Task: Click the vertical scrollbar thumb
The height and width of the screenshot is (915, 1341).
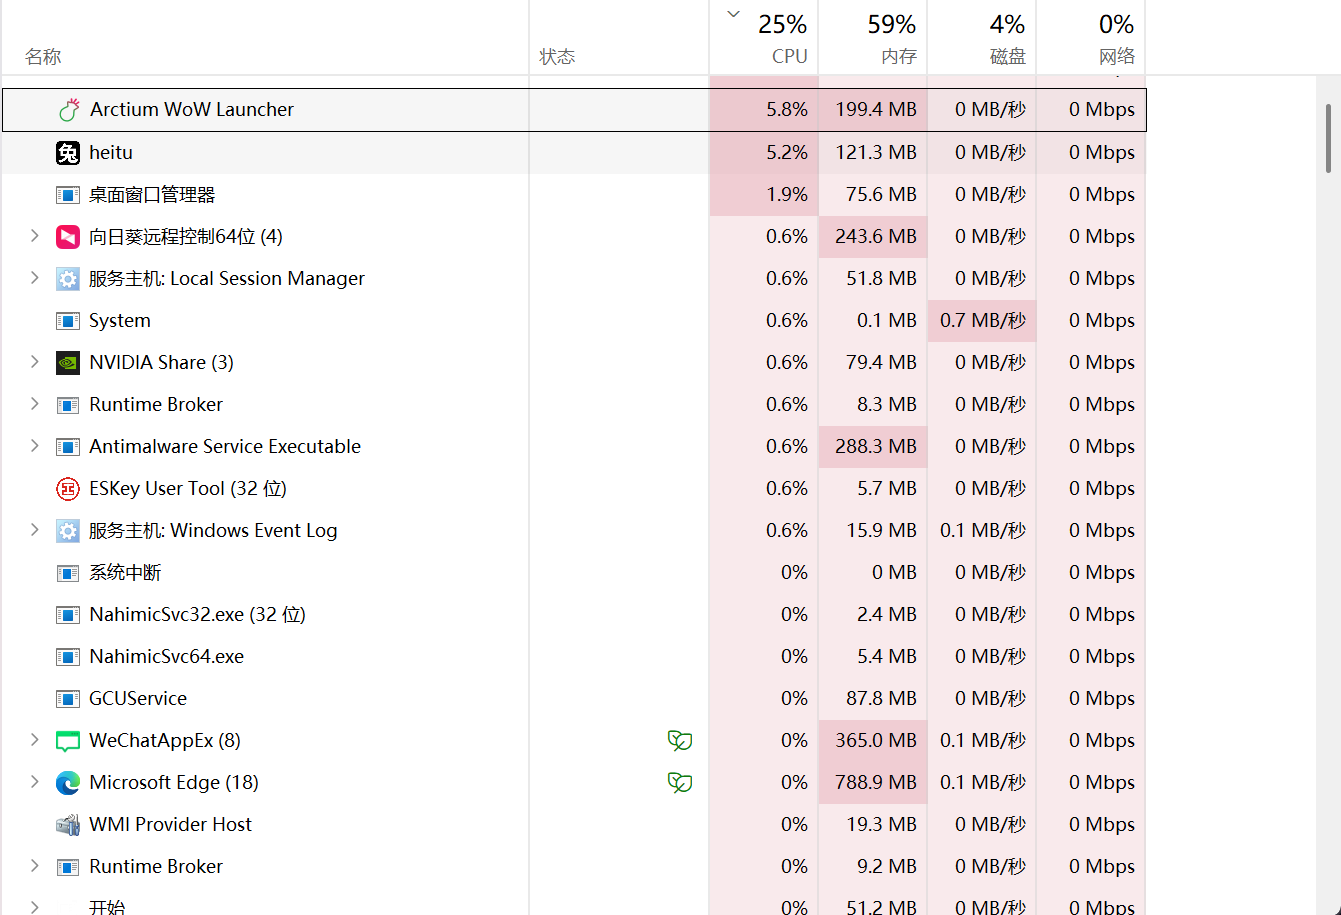Action: click(x=1329, y=138)
